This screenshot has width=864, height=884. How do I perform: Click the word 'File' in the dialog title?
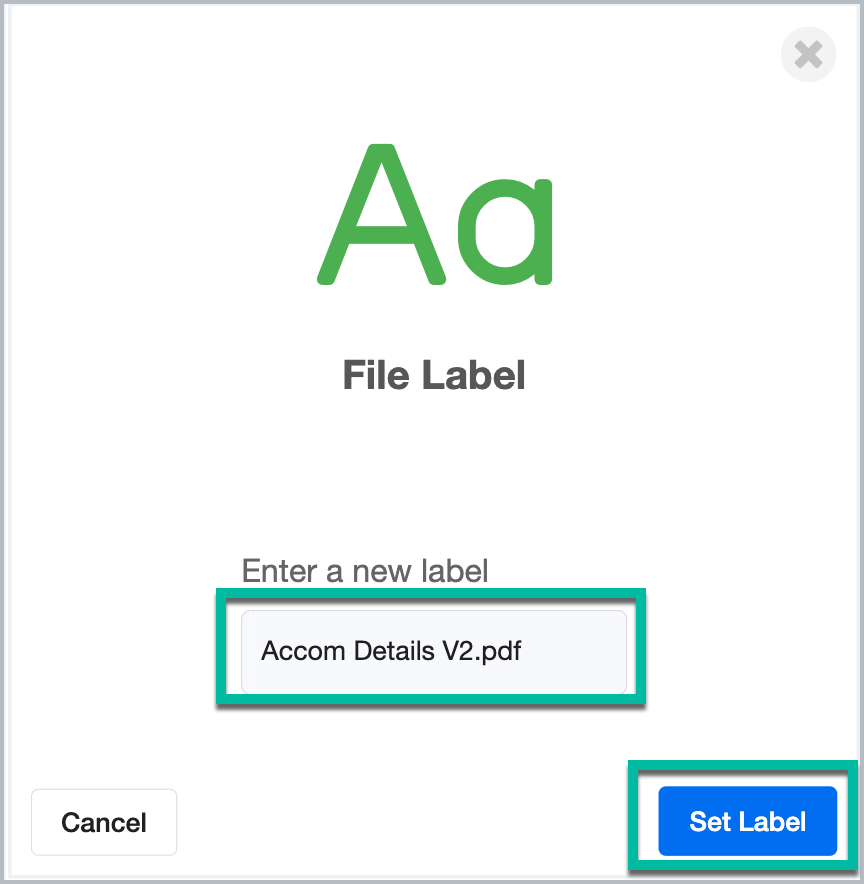point(376,375)
